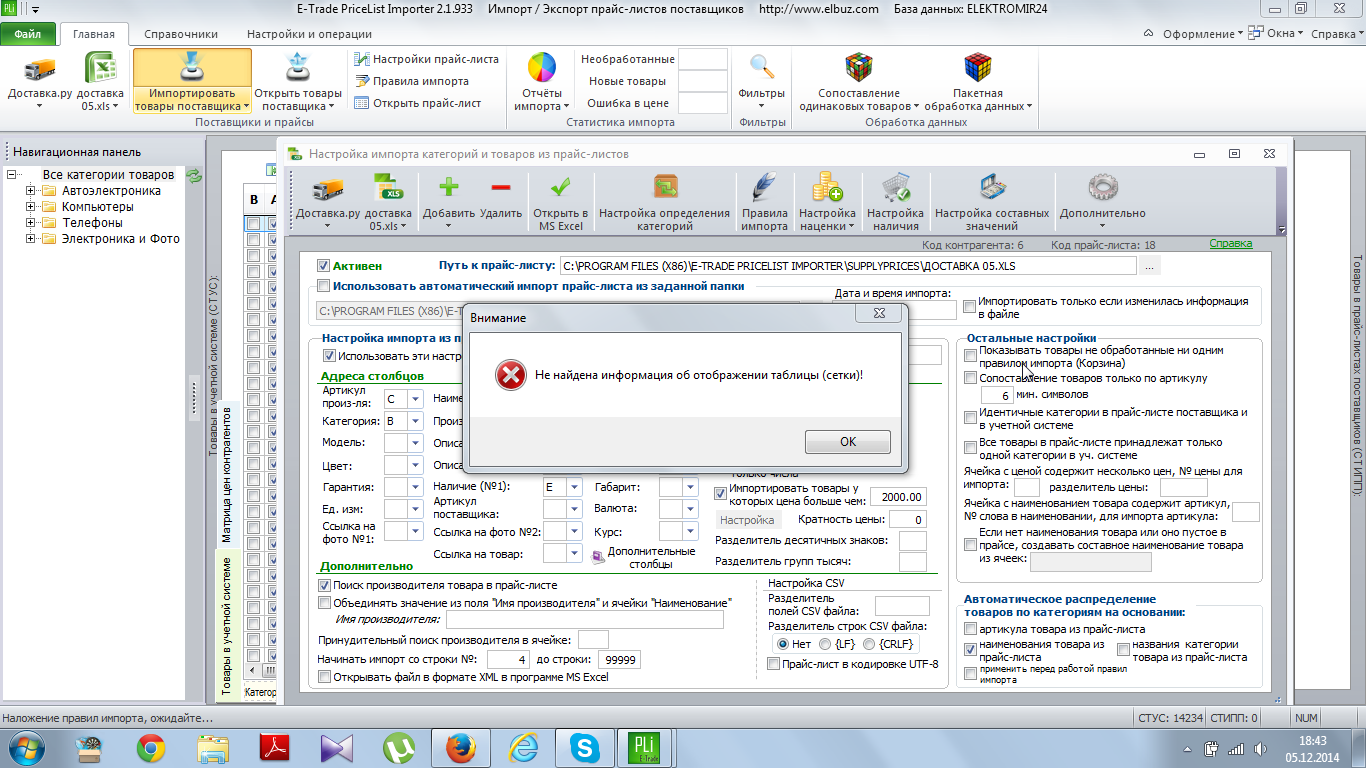Click the green plus Добавить icon
Image resolution: width=1366 pixels, height=768 pixels.
tap(449, 187)
